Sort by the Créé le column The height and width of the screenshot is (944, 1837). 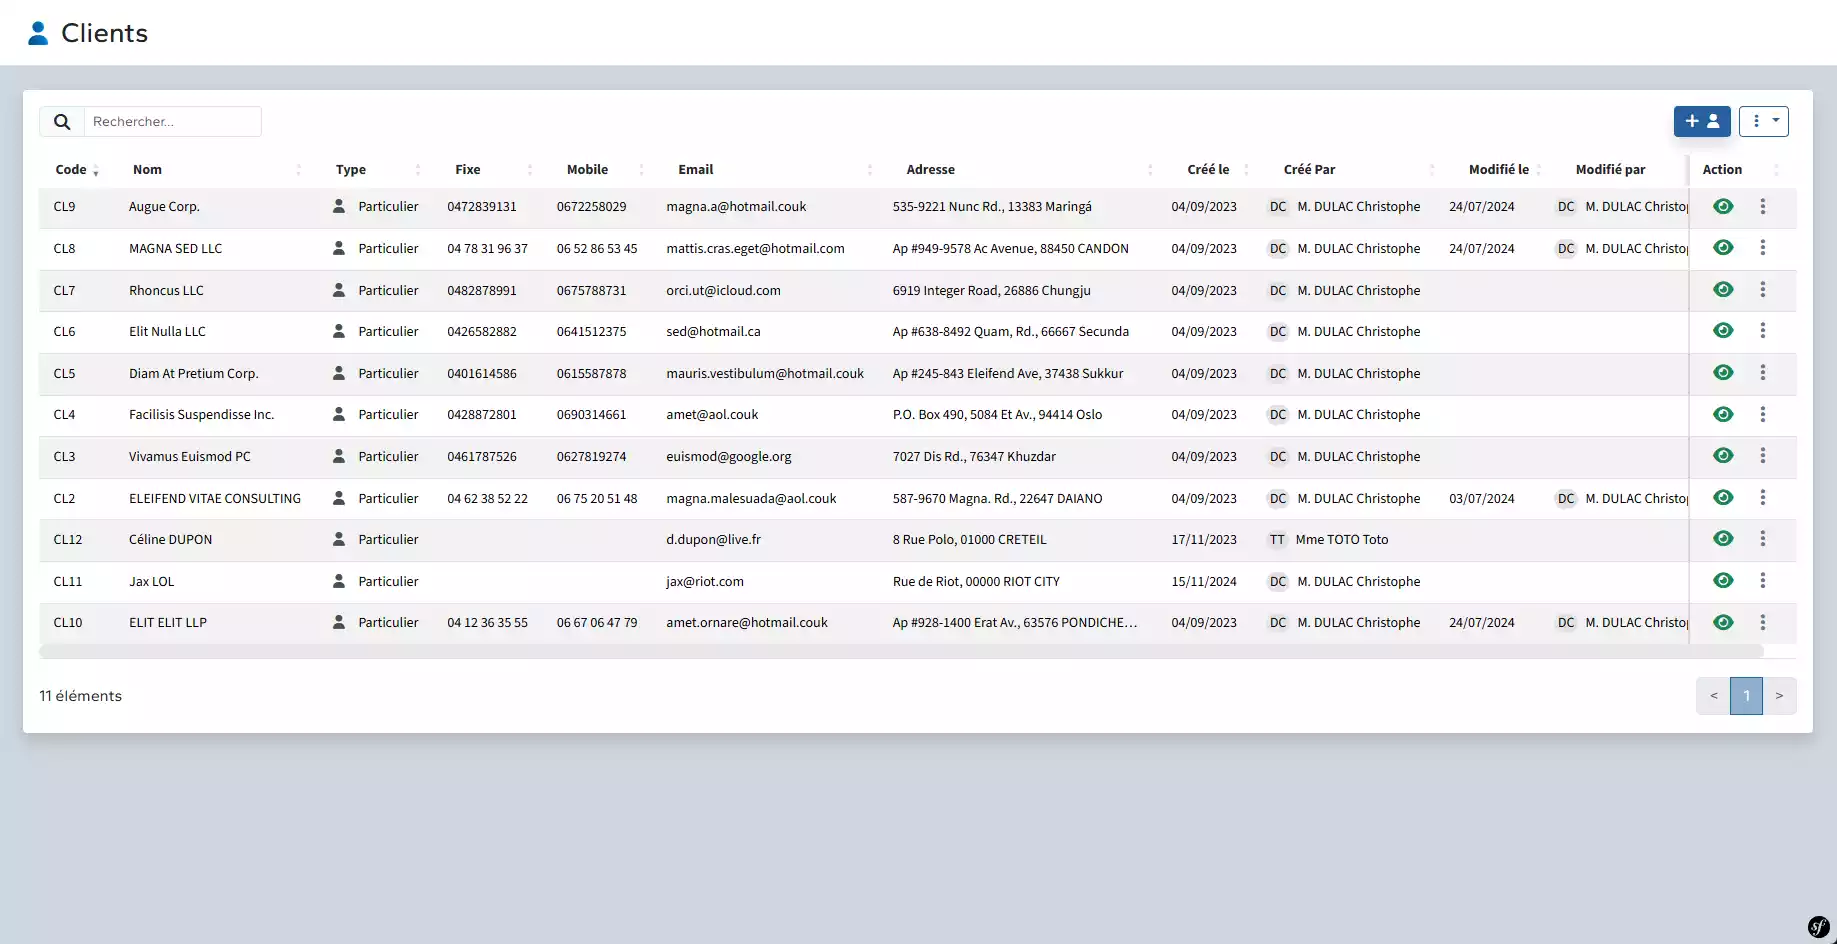pos(1208,170)
